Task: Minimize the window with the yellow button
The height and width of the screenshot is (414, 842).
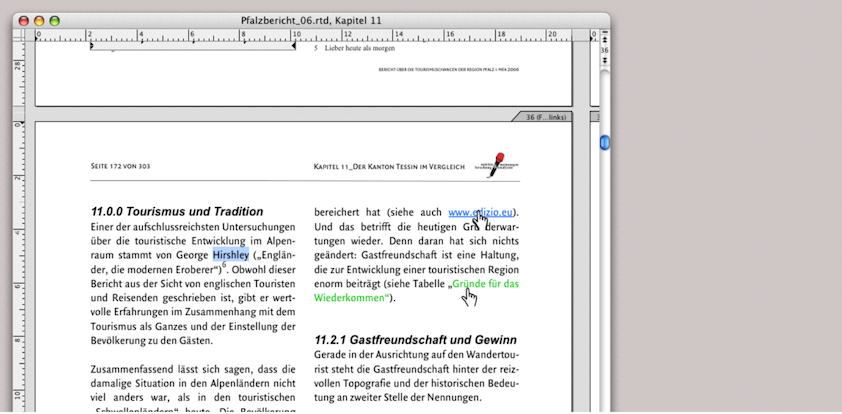Action: click(40, 20)
